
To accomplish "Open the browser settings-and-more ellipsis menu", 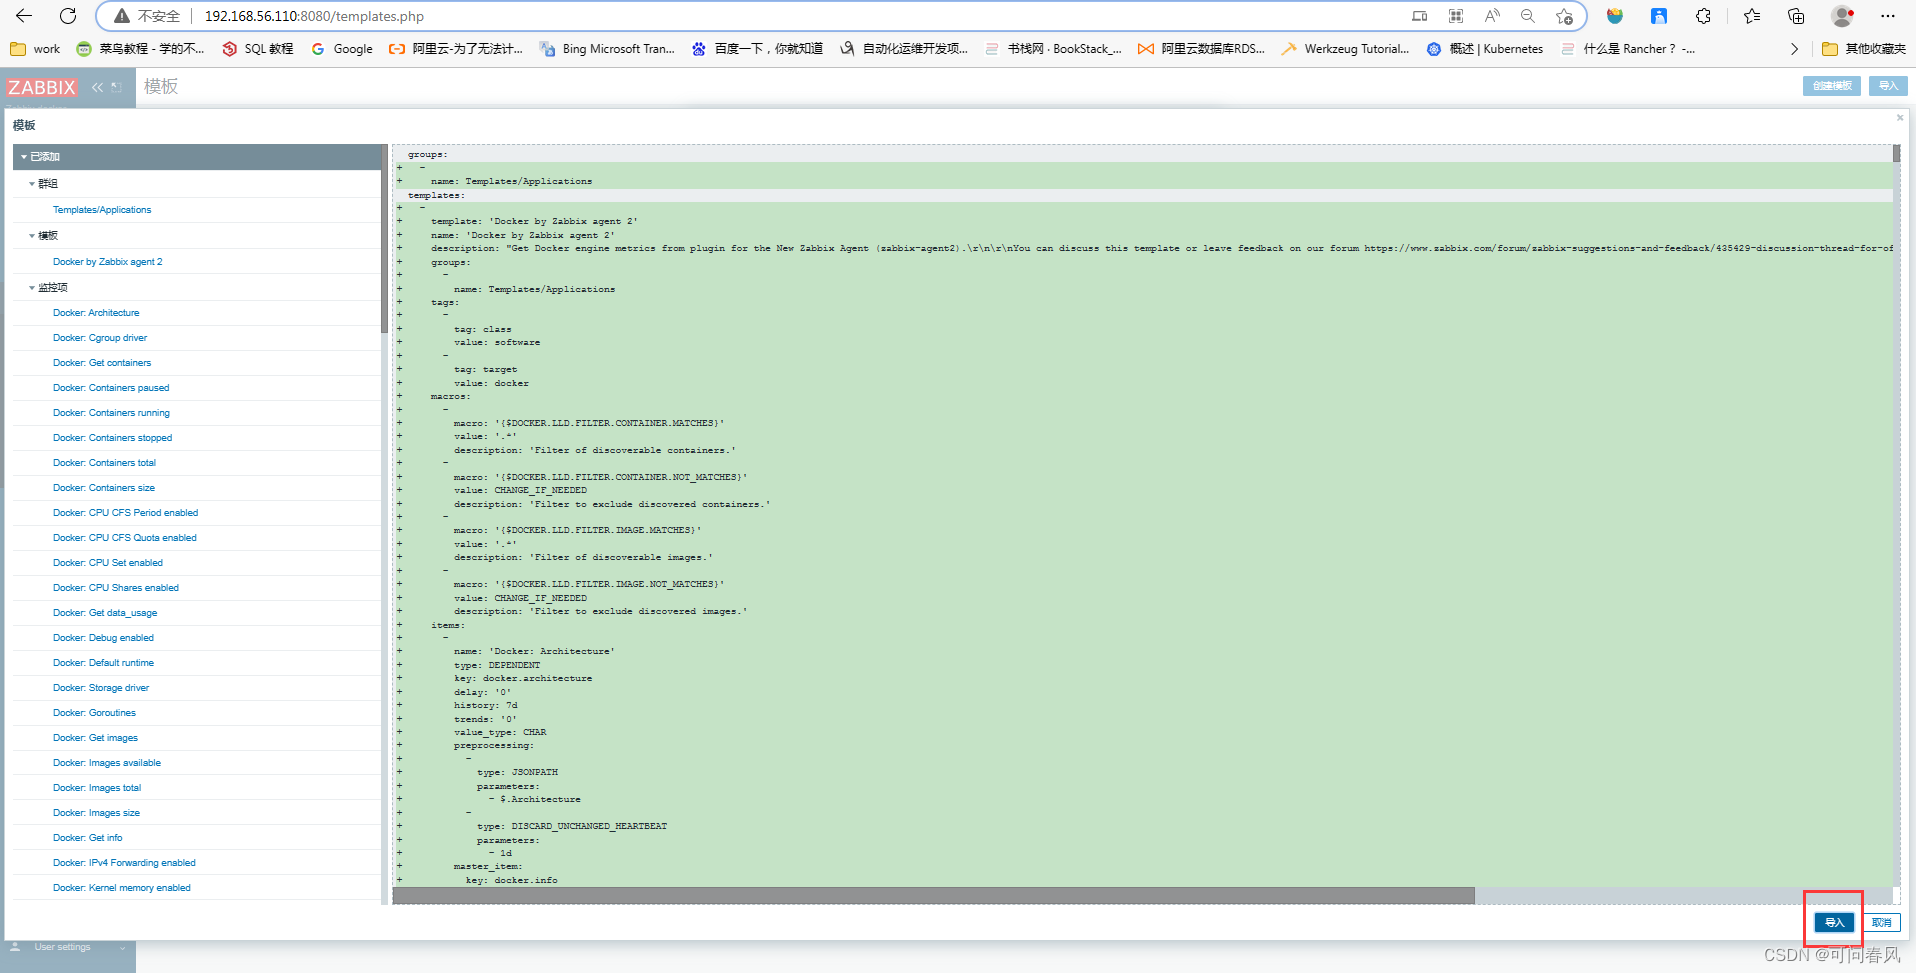I will (1888, 16).
